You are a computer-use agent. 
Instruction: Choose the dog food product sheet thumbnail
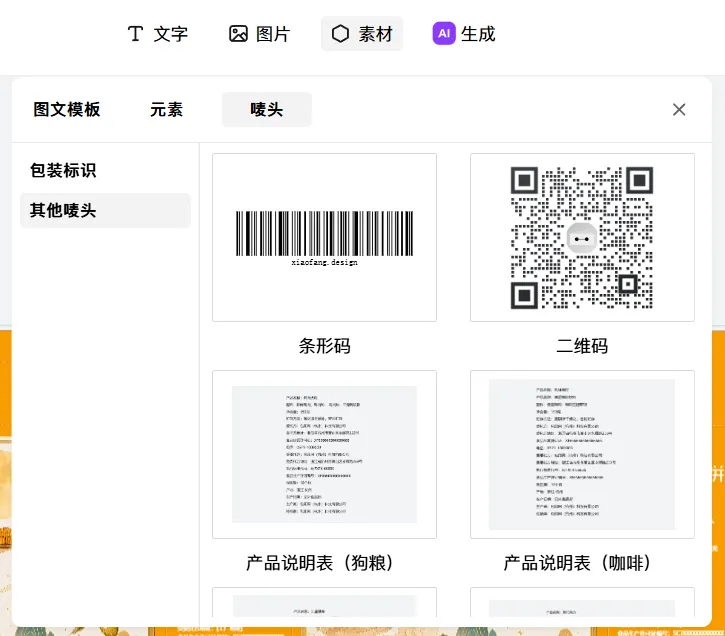point(324,454)
